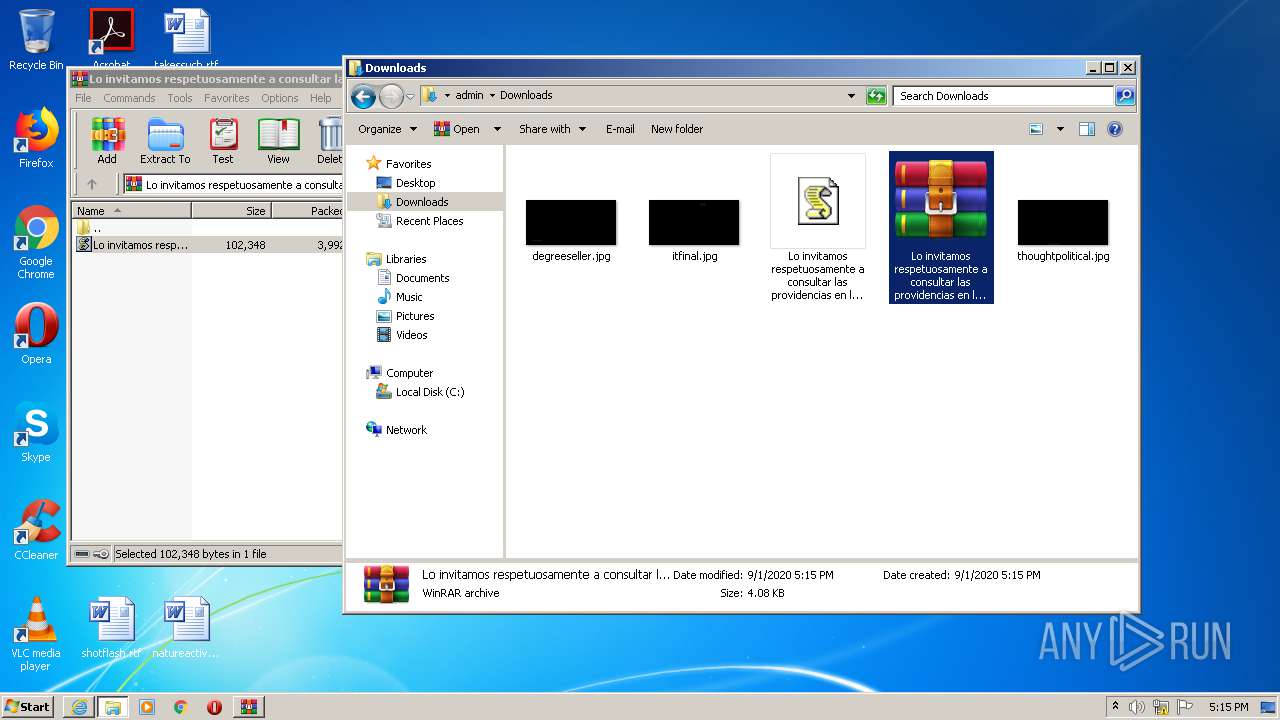Click Explorer help question mark icon

coord(1115,129)
